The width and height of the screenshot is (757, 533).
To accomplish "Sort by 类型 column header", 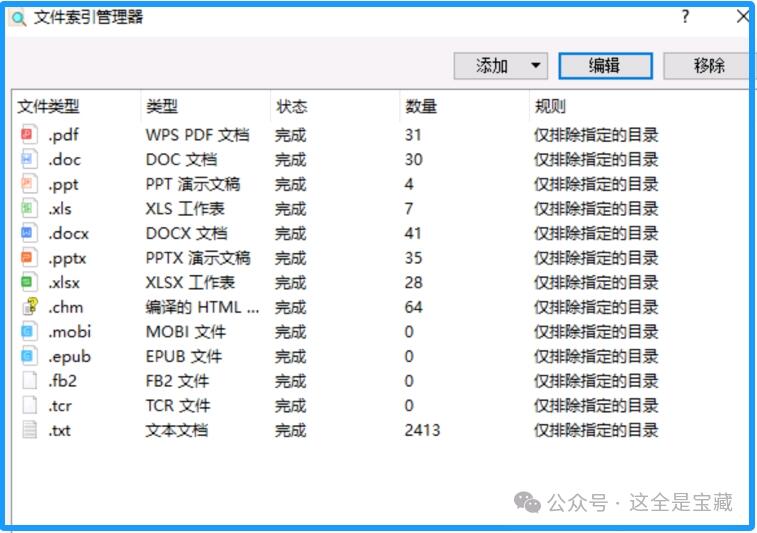I will point(162,106).
